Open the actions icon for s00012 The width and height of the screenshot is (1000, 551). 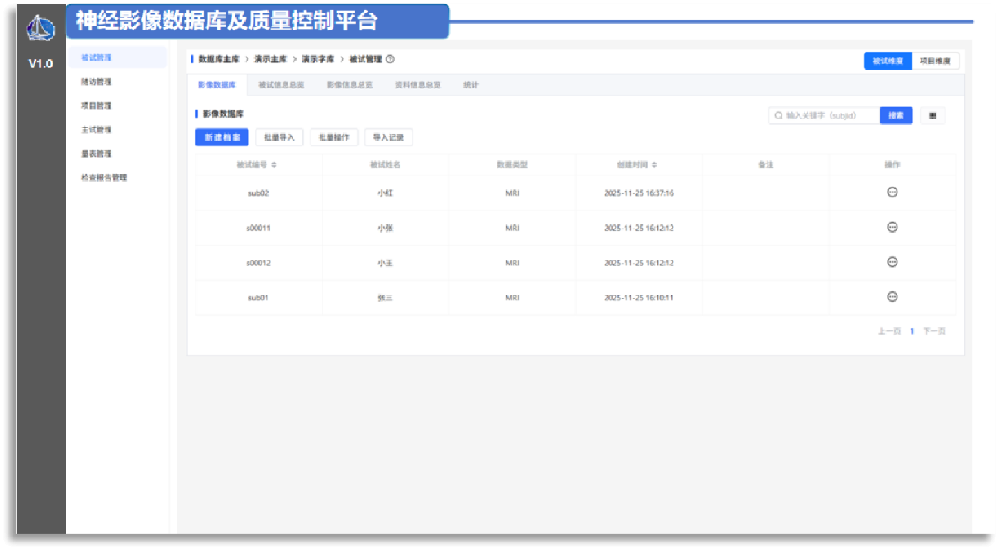click(x=892, y=262)
